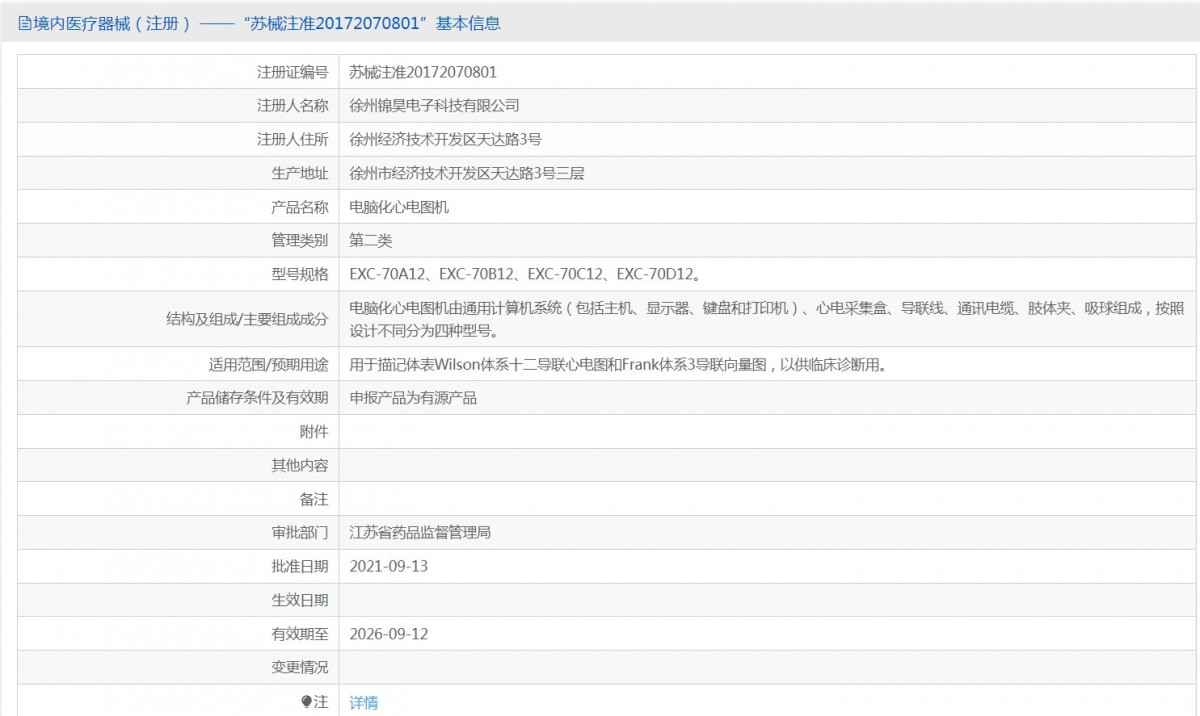The image size is (1200, 716).
Task: Click the bullet icon beside 注 label
Action: [306, 702]
